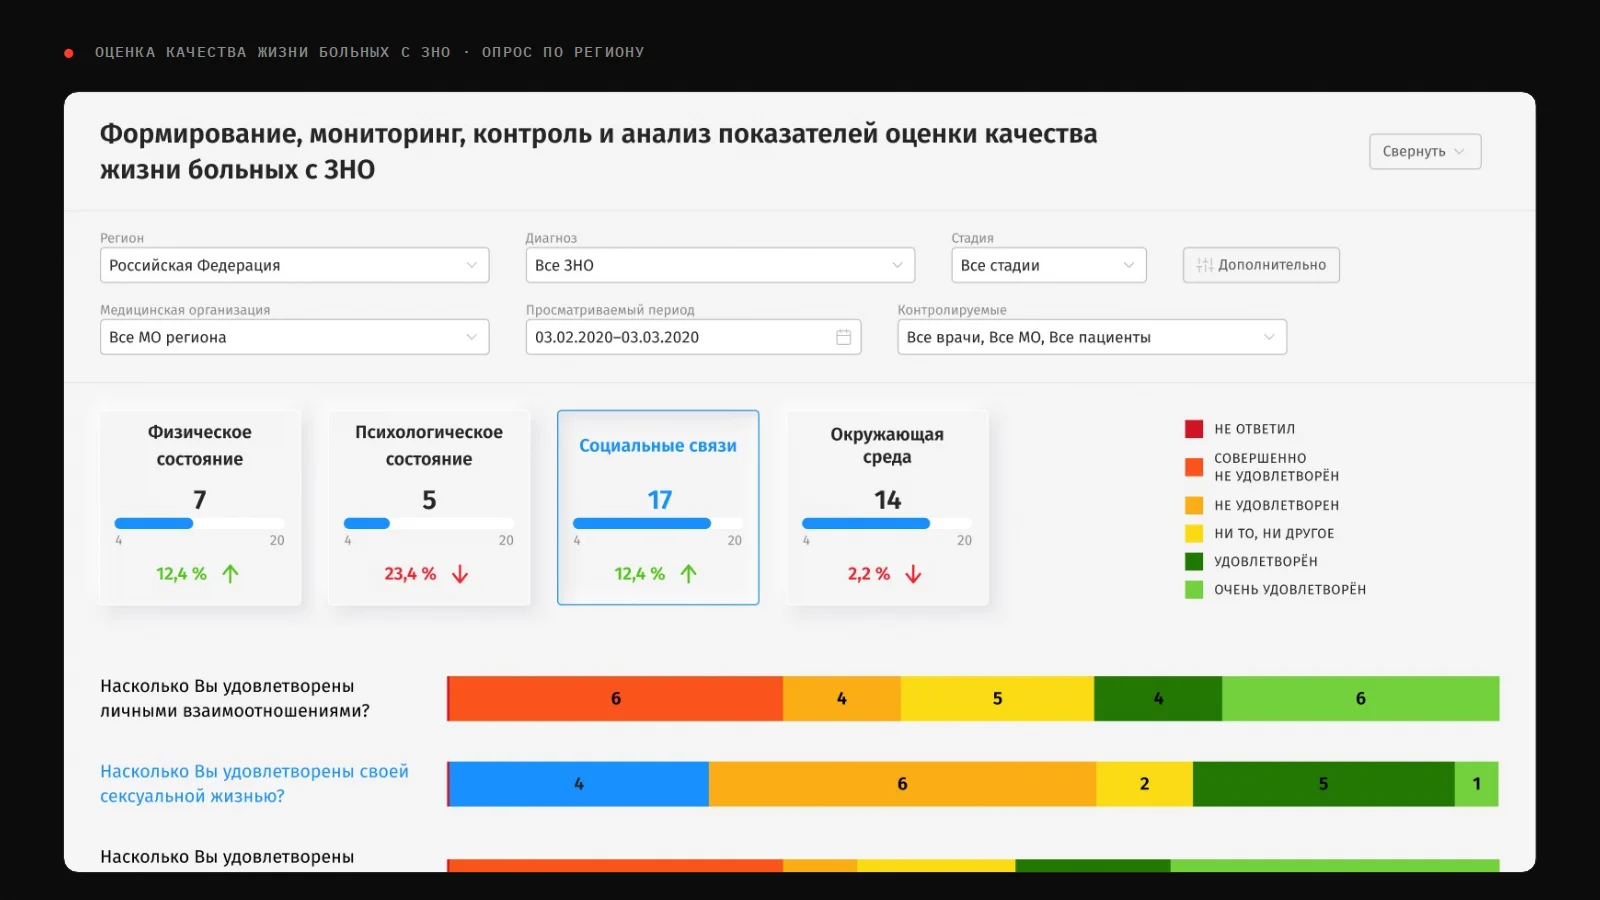Click the Просматриваемый период date field
The image size is (1600, 900).
click(693, 337)
